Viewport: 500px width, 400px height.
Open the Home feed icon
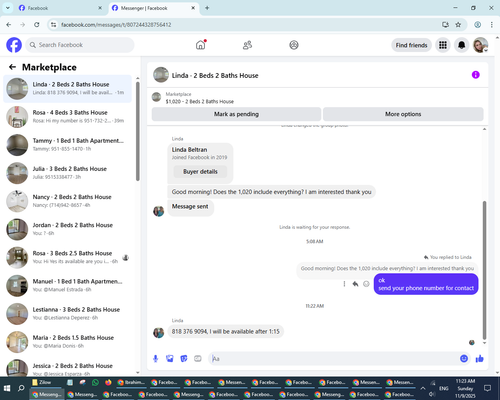click(201, 45)
